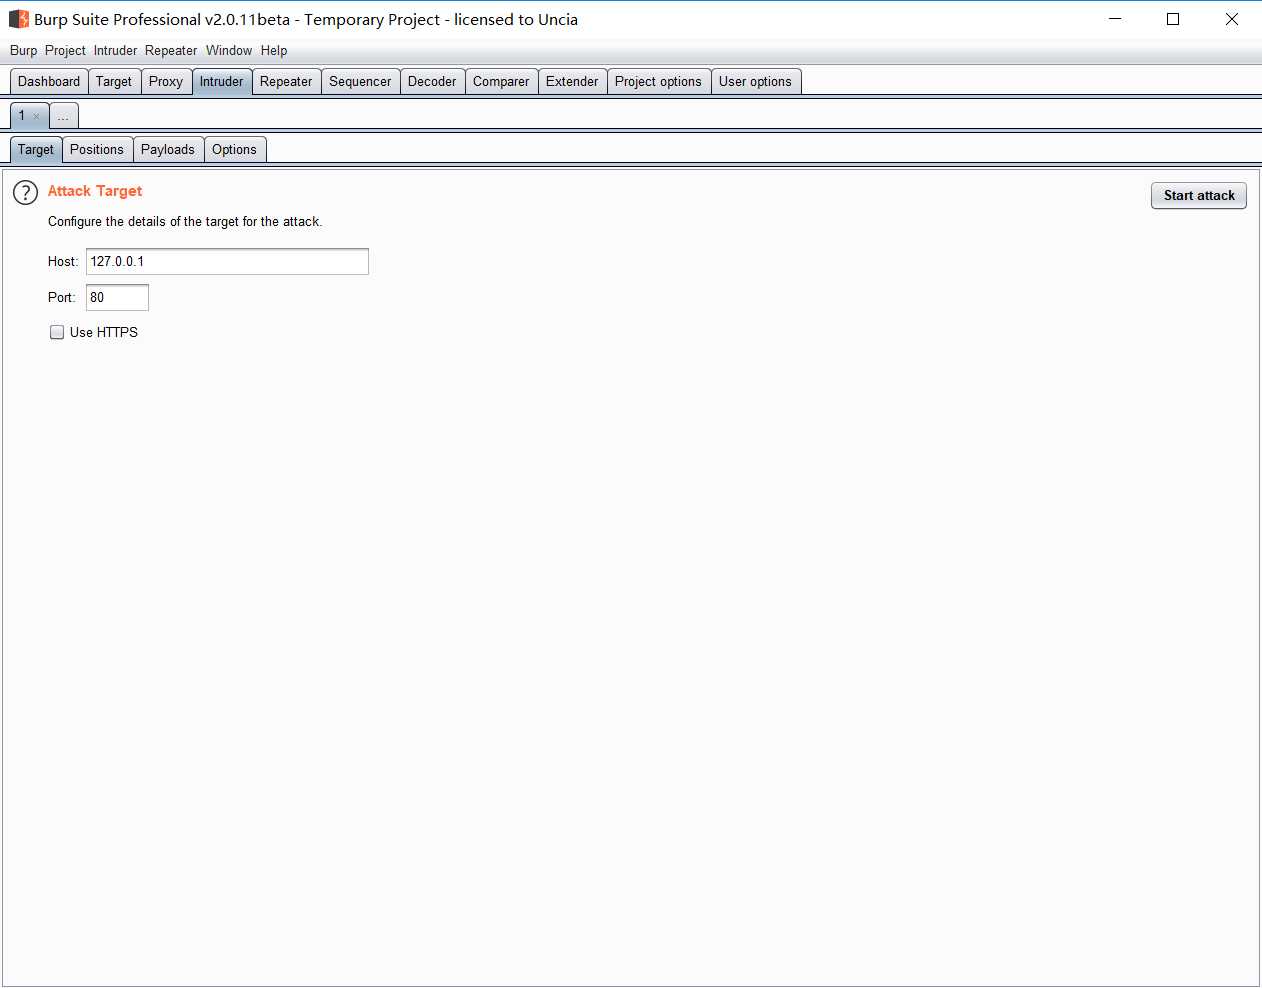Go to the Project options tab

(658, 81)
